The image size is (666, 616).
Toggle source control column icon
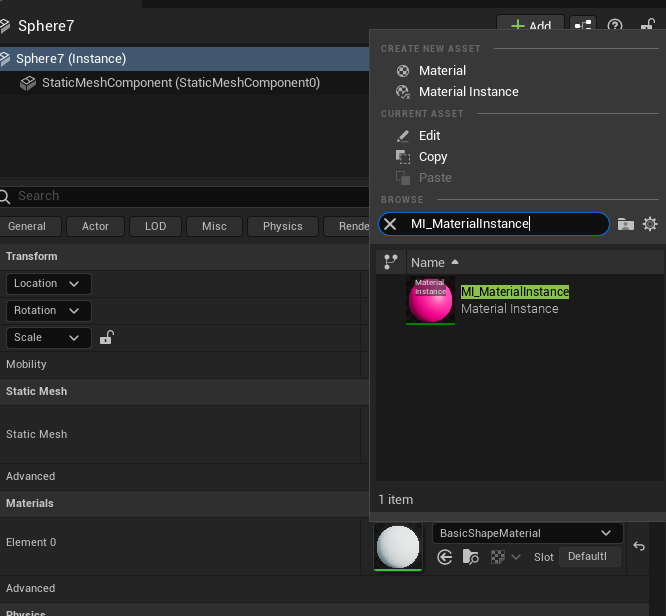point(390,262)
